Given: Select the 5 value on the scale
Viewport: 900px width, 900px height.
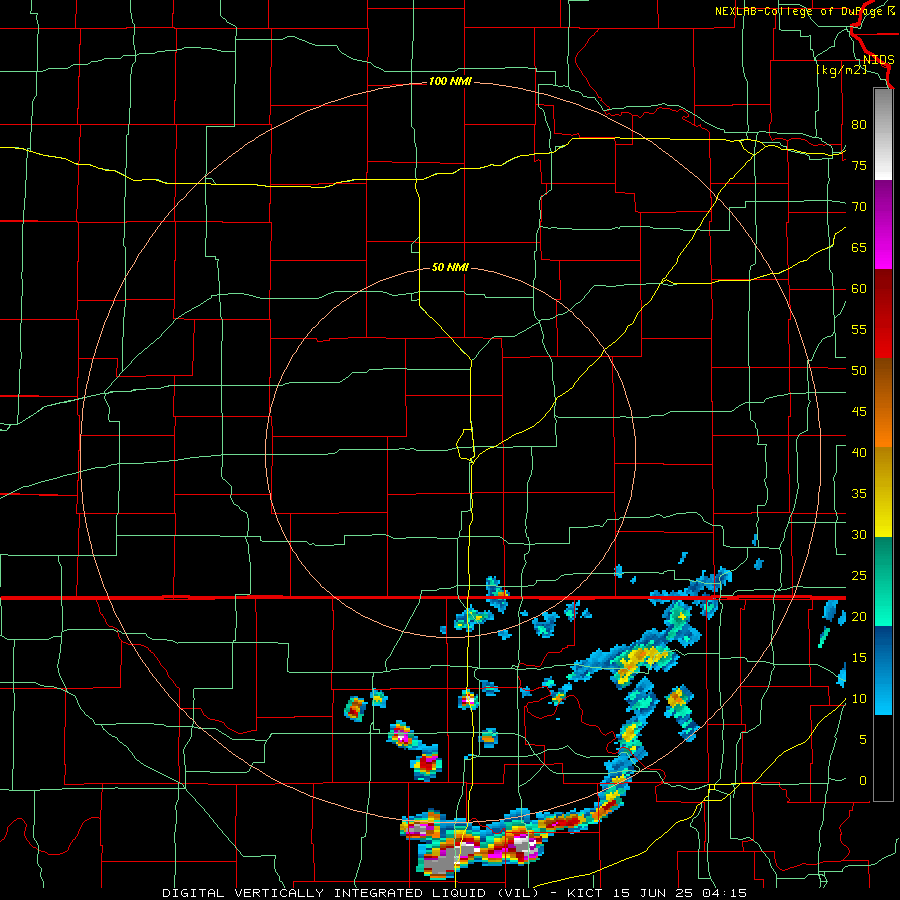Looking at the screenshot, I should coord(863,739).
